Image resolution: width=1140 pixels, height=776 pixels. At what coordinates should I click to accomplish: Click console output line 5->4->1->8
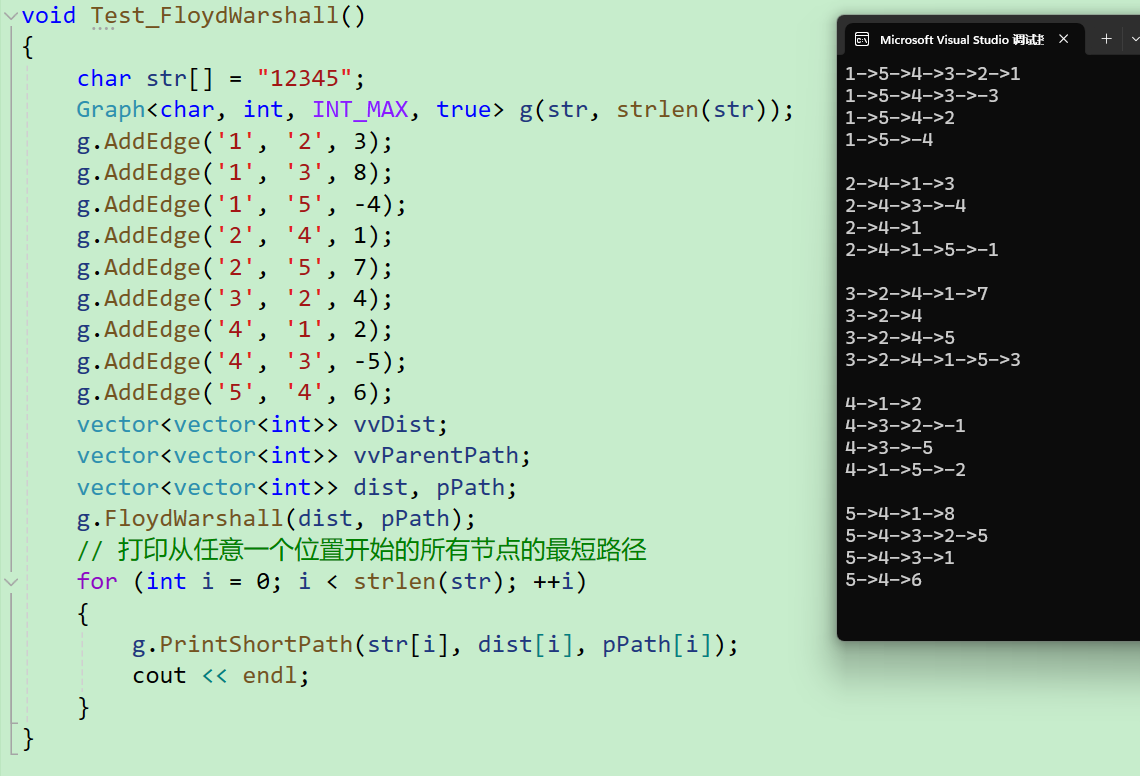pos(899,513)
